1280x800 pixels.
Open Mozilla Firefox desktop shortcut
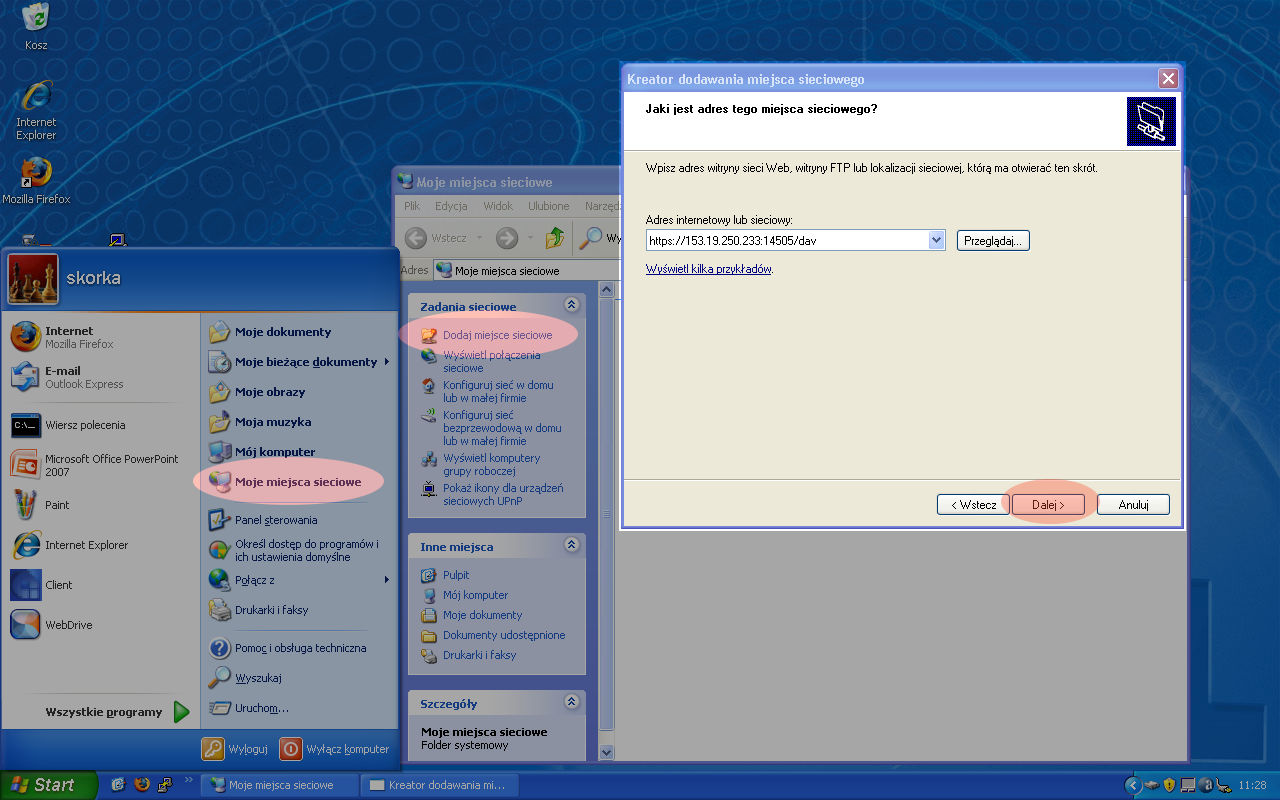tap(36, 180)
